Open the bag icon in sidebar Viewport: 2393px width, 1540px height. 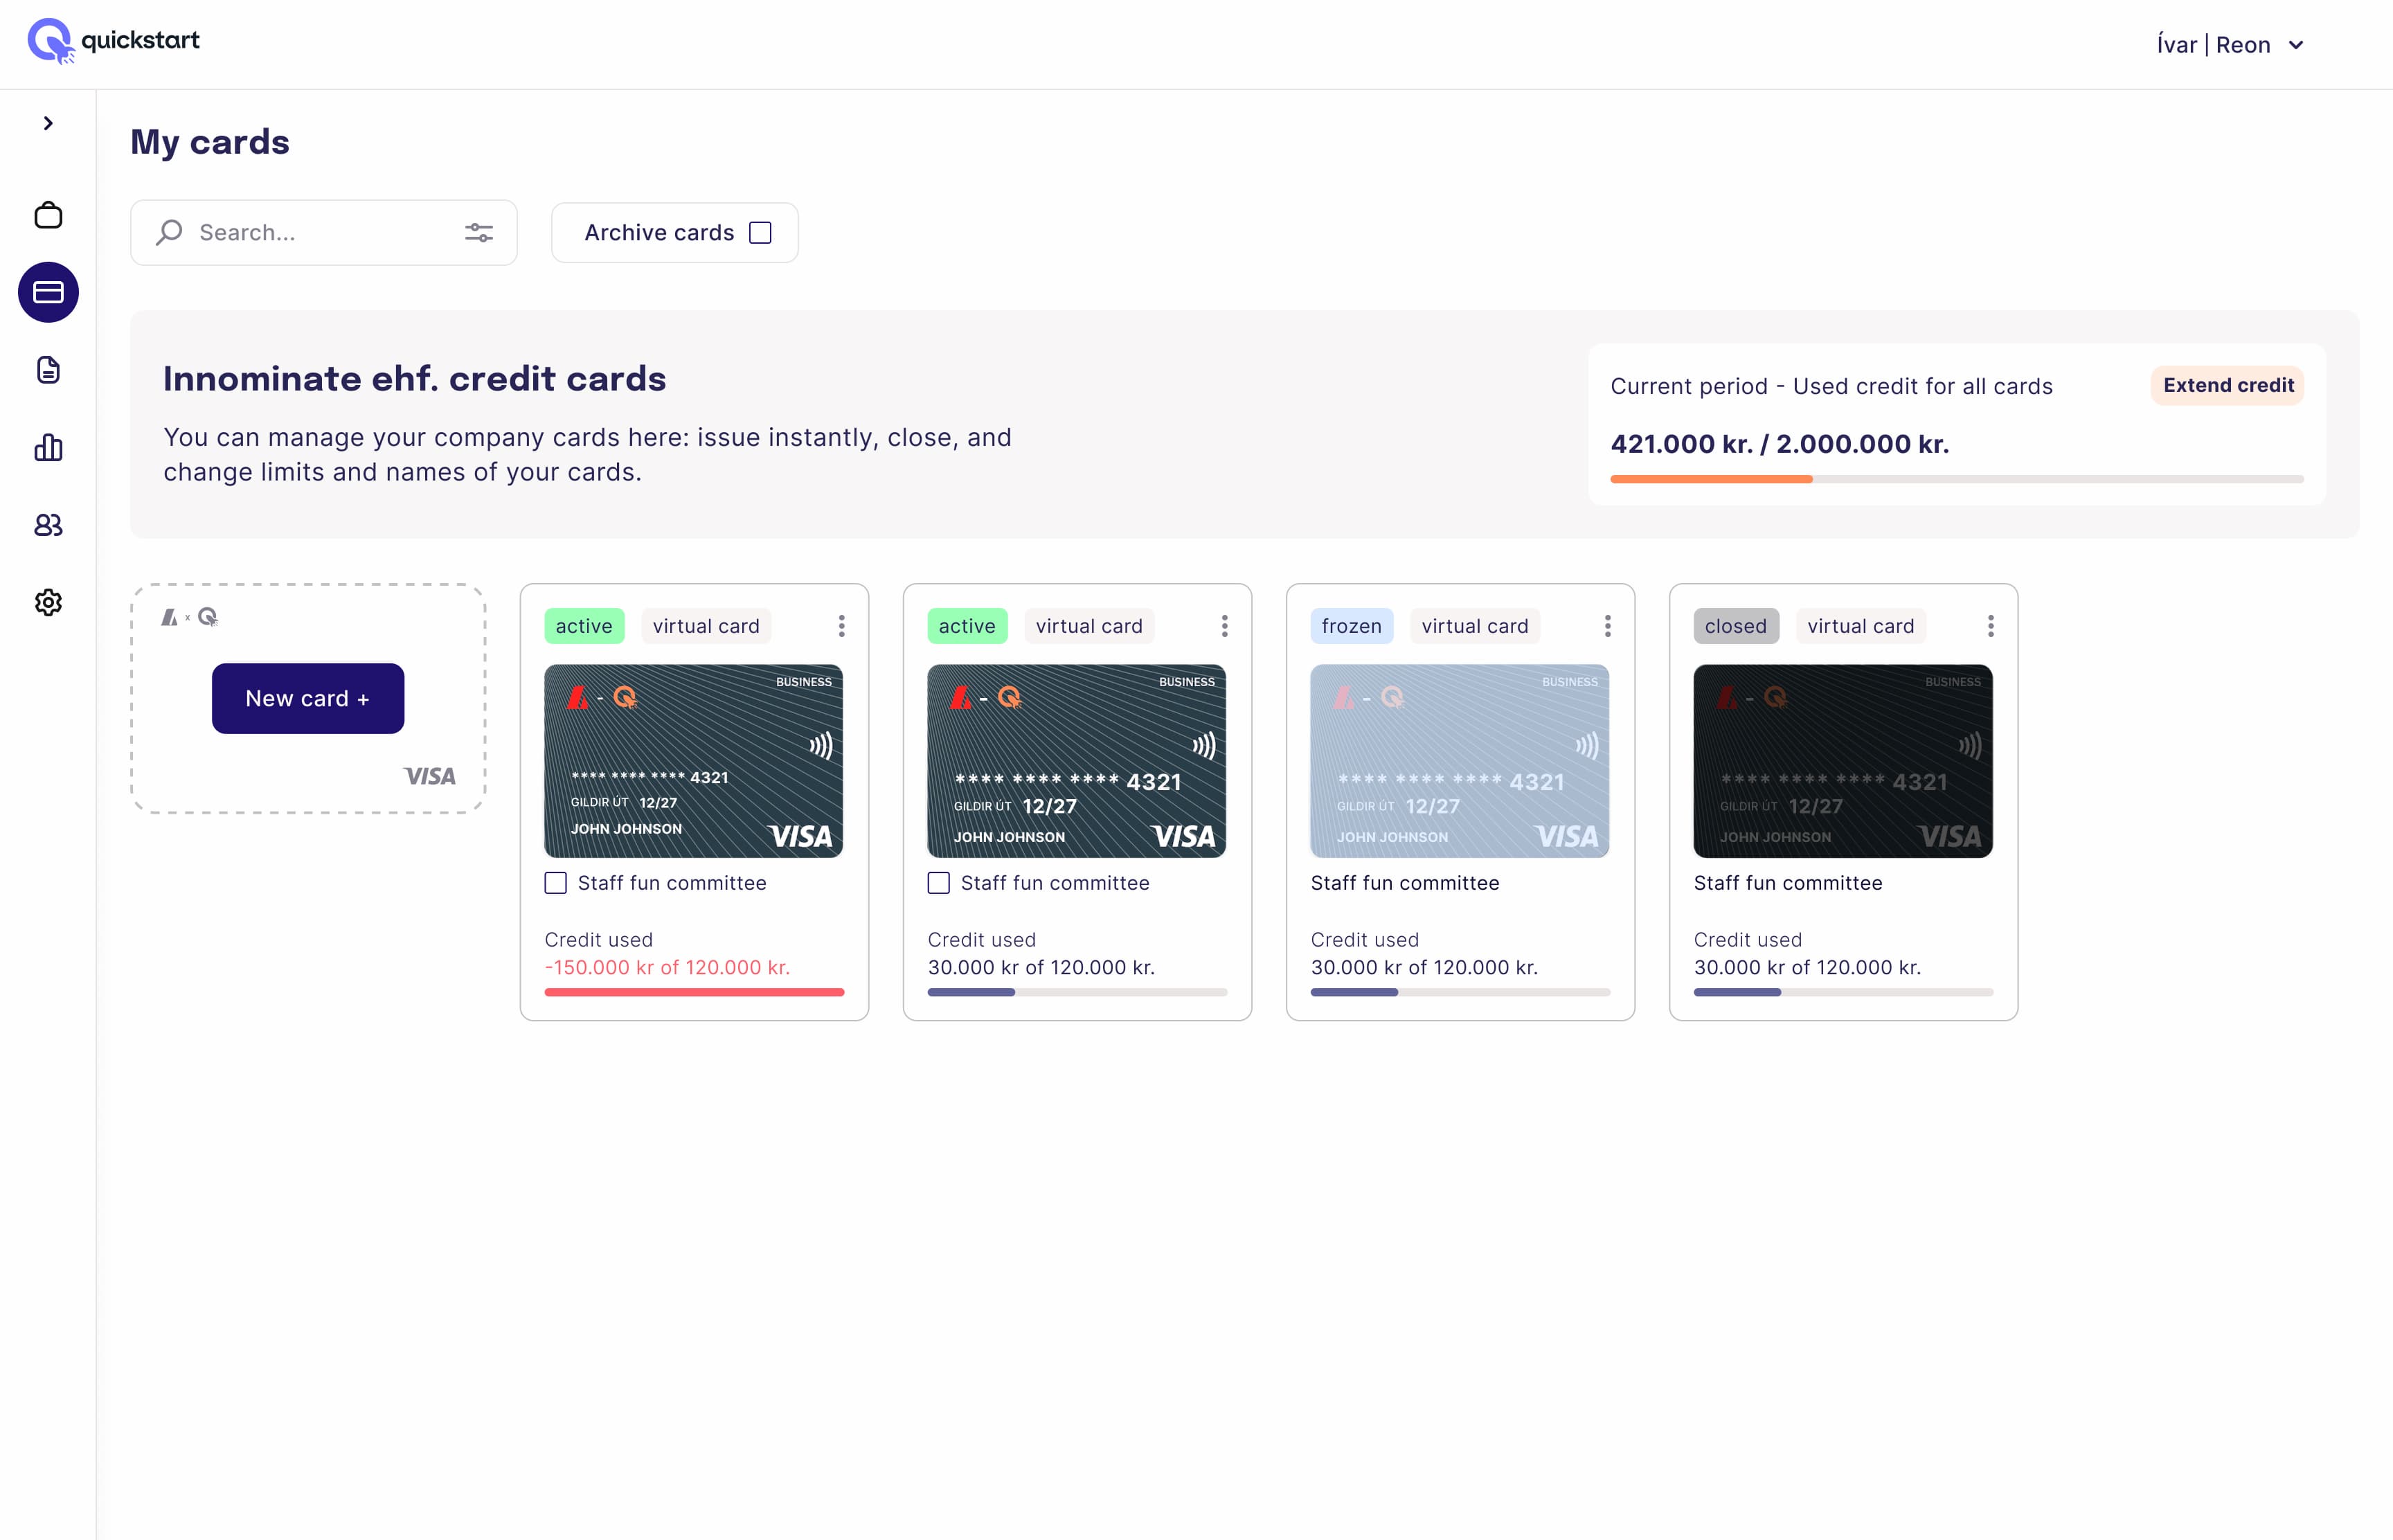48,215
